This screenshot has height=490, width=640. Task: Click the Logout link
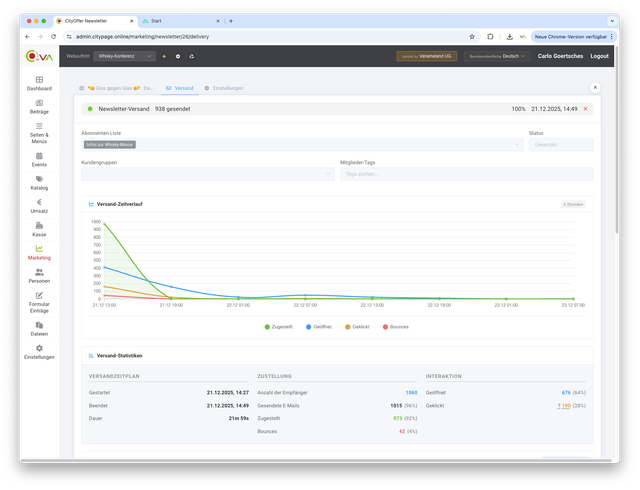point(599,56)
